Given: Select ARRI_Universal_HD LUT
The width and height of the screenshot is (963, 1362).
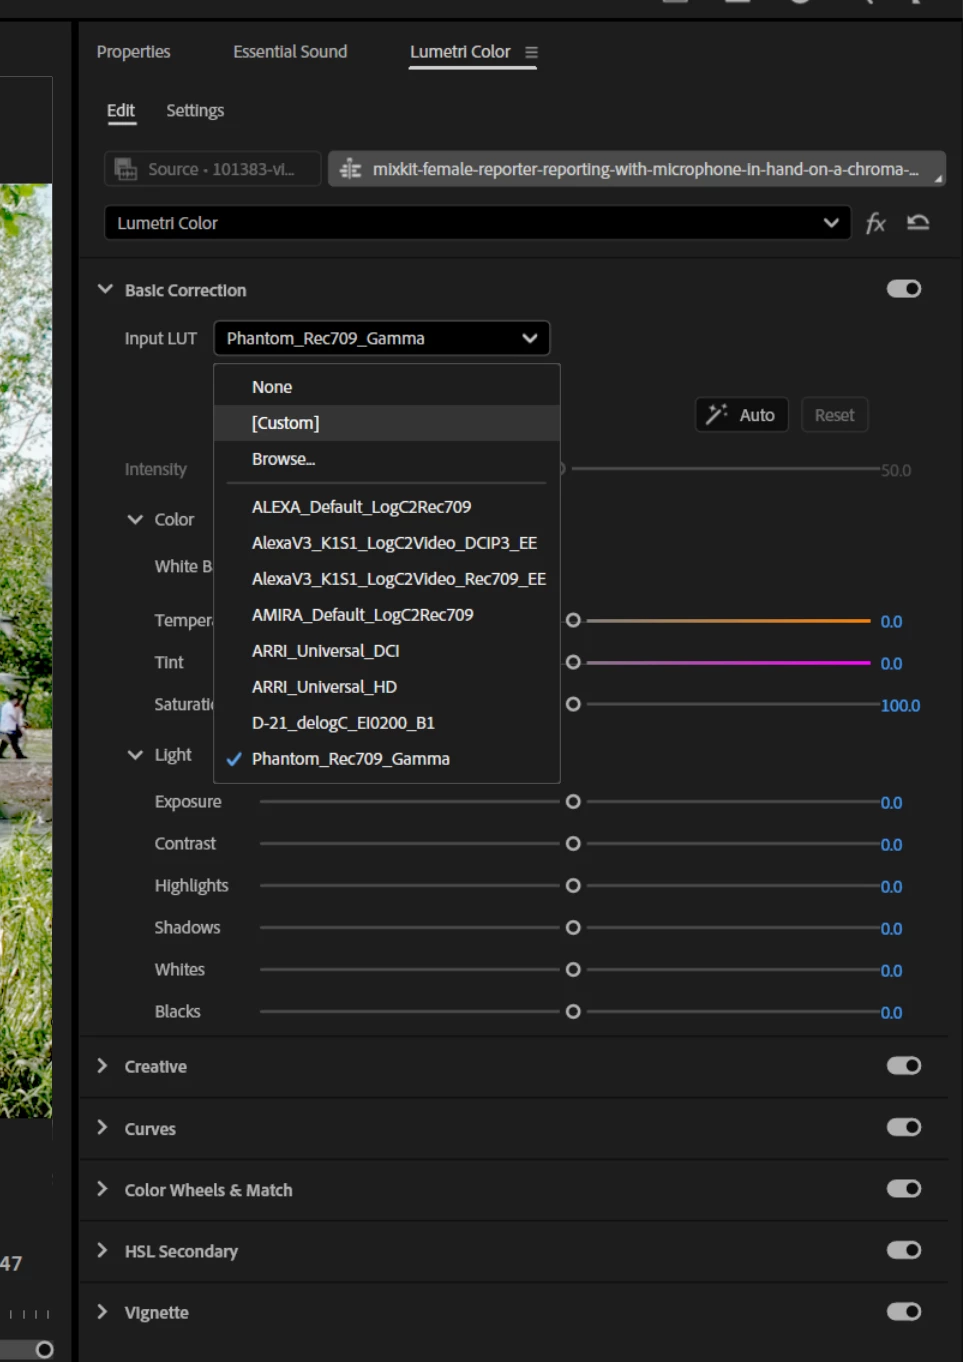Looking at the screenshot, I should (x=387, y=687).
